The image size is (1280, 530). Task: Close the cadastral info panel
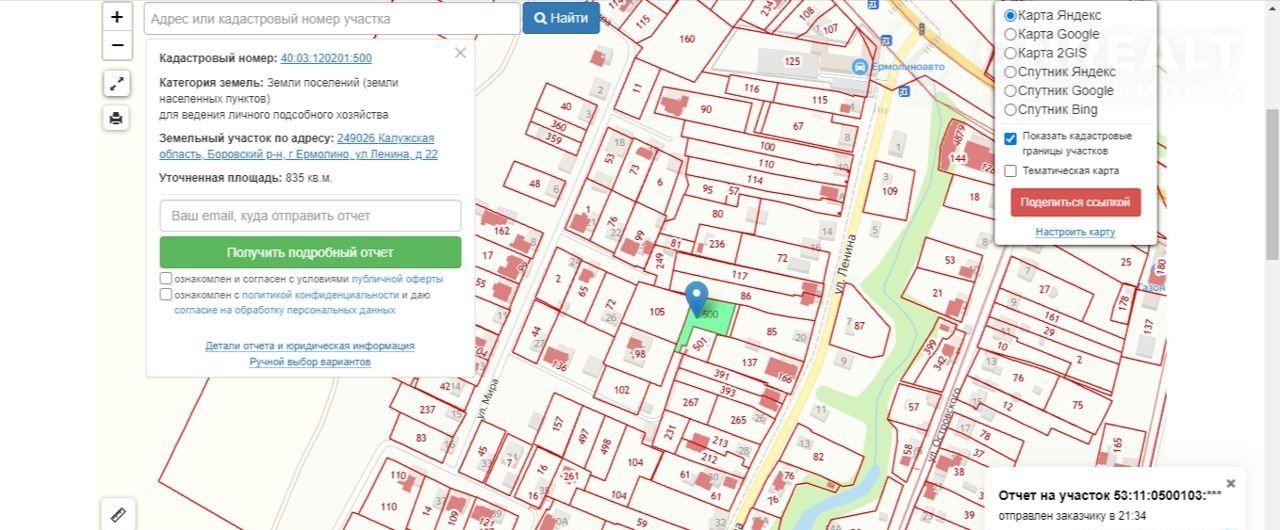(x=460, y=53)
